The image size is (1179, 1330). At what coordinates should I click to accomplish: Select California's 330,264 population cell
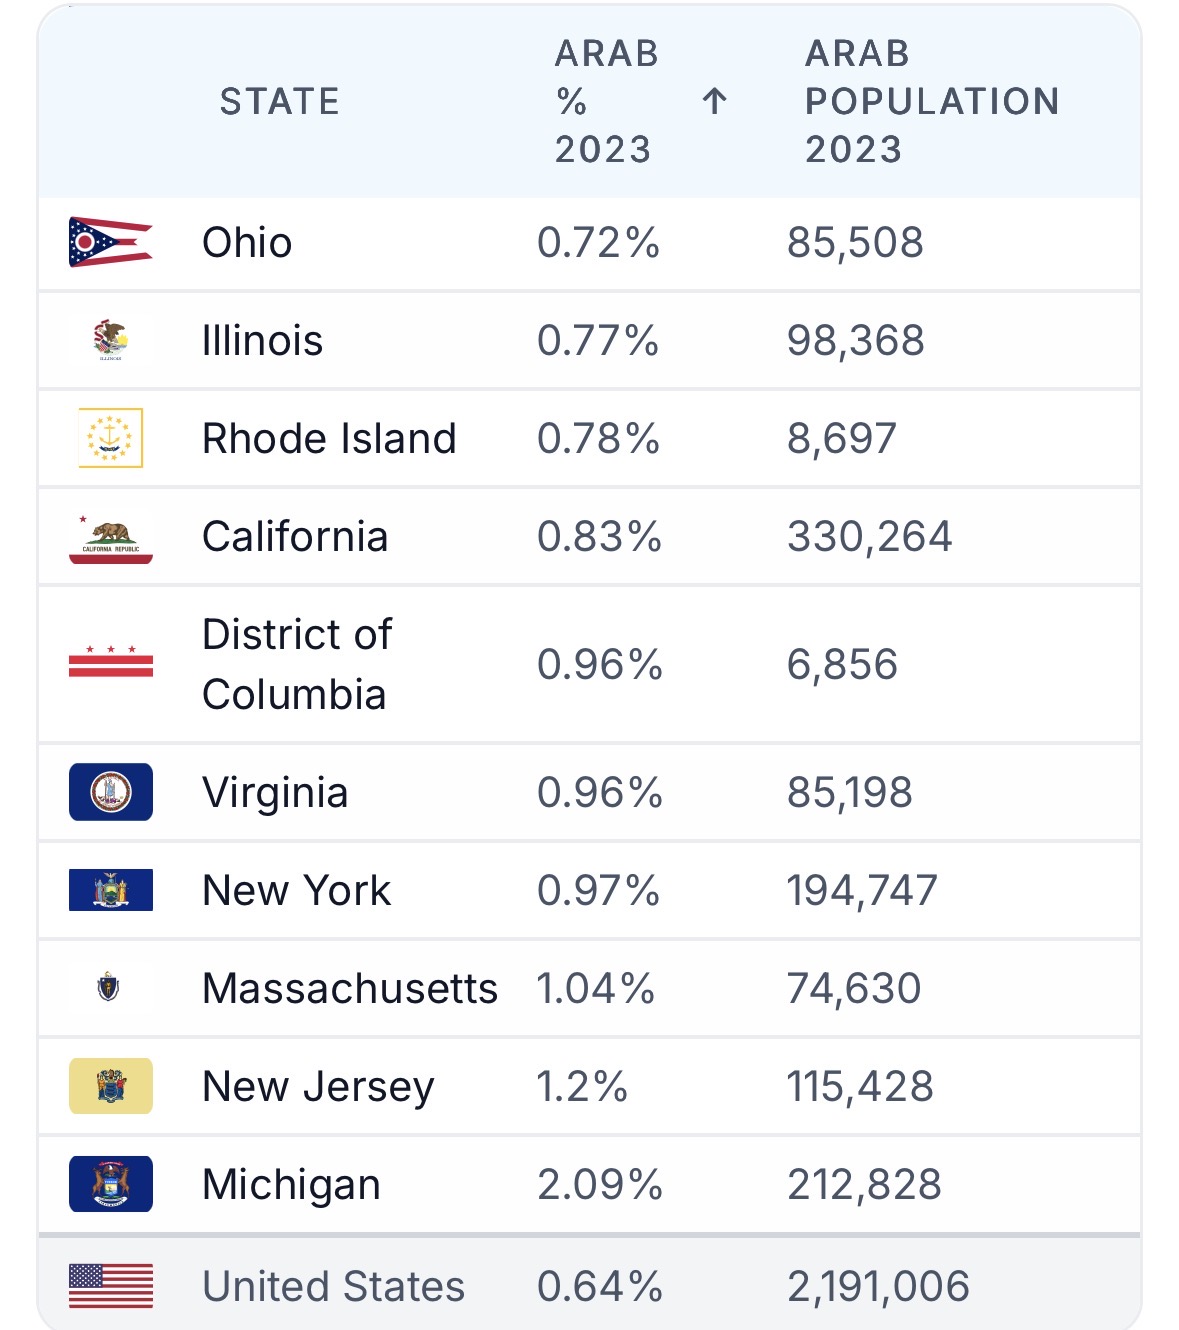870,537
